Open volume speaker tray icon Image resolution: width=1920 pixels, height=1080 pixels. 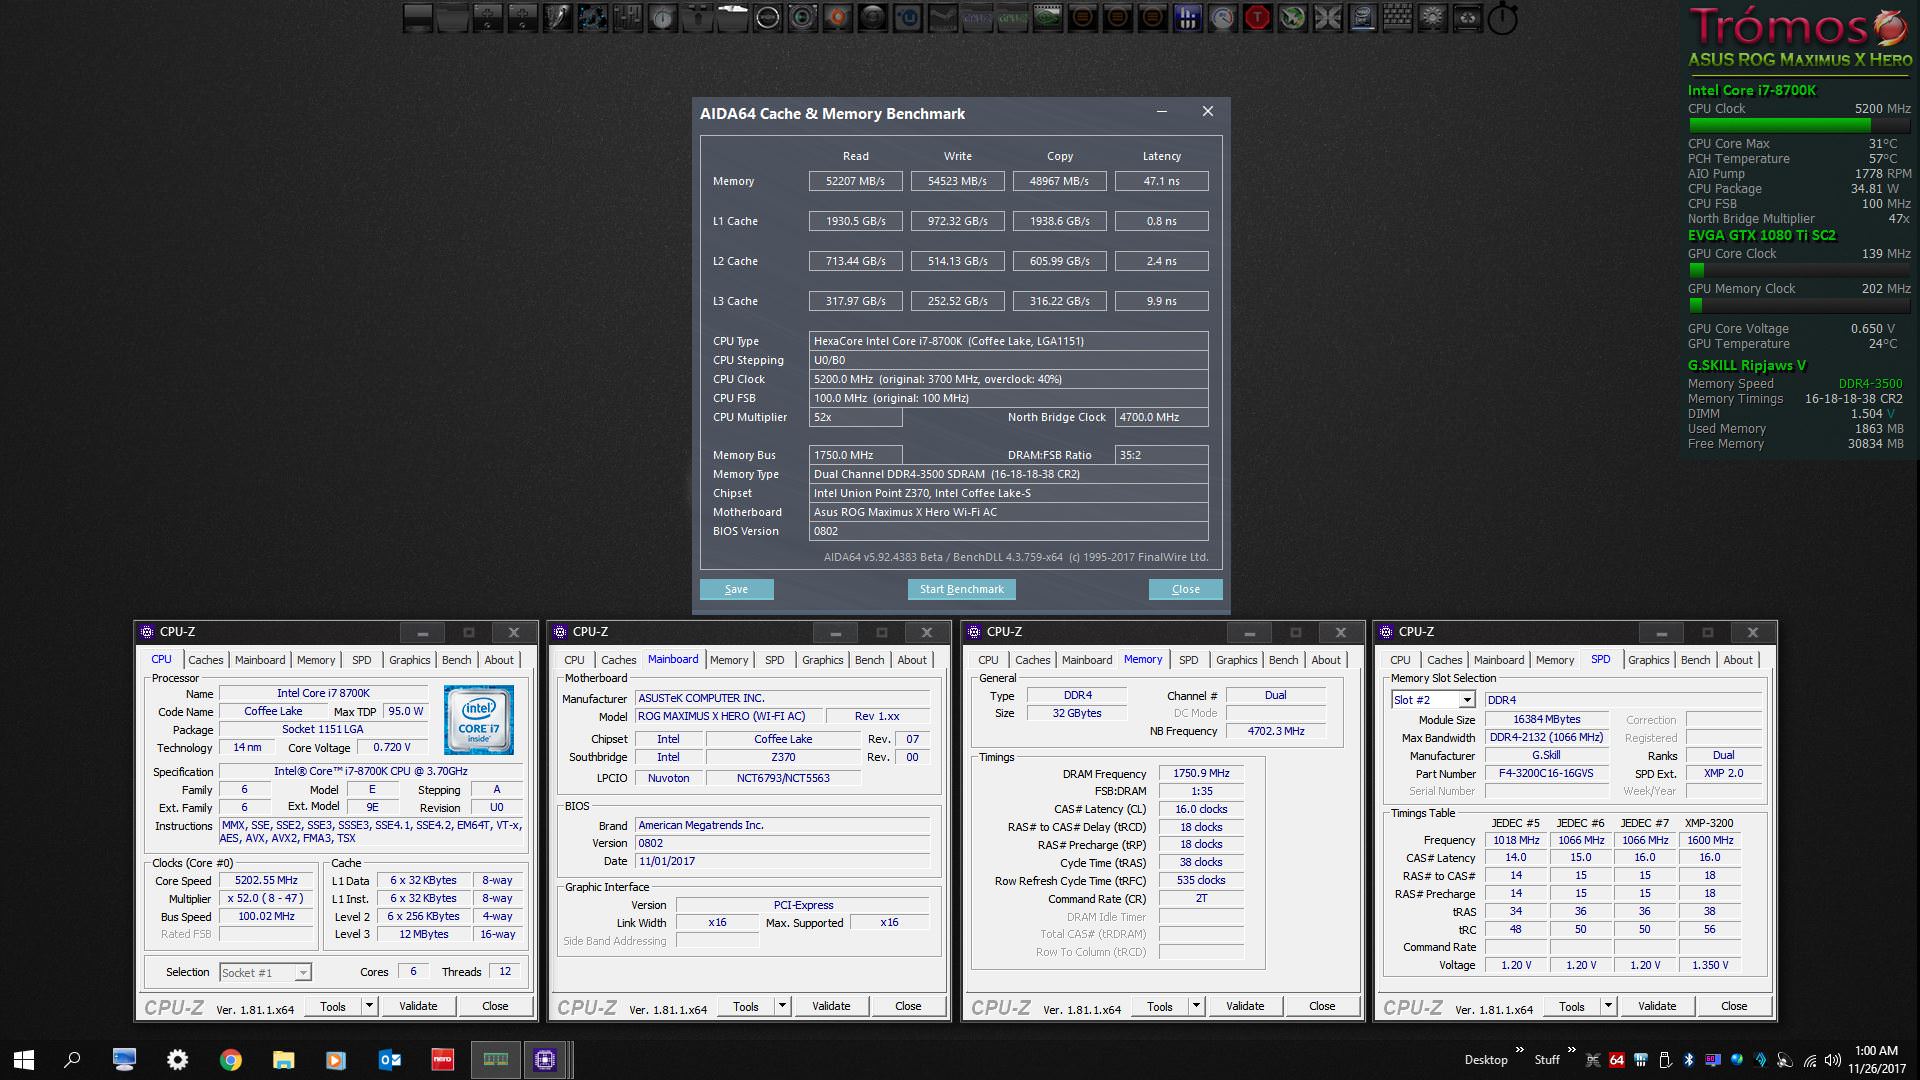tap(1832, 1060)
